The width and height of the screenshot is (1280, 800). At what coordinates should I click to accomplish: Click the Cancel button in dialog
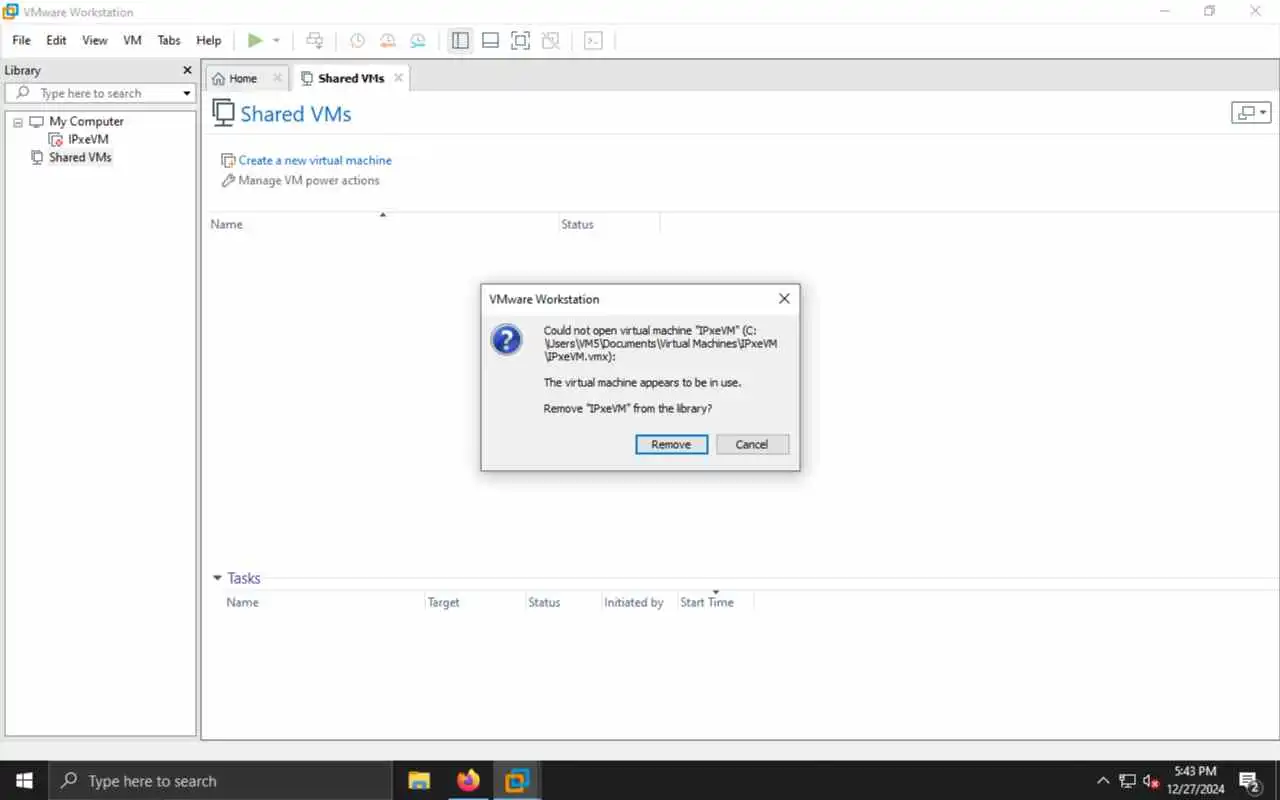(752, 444)
